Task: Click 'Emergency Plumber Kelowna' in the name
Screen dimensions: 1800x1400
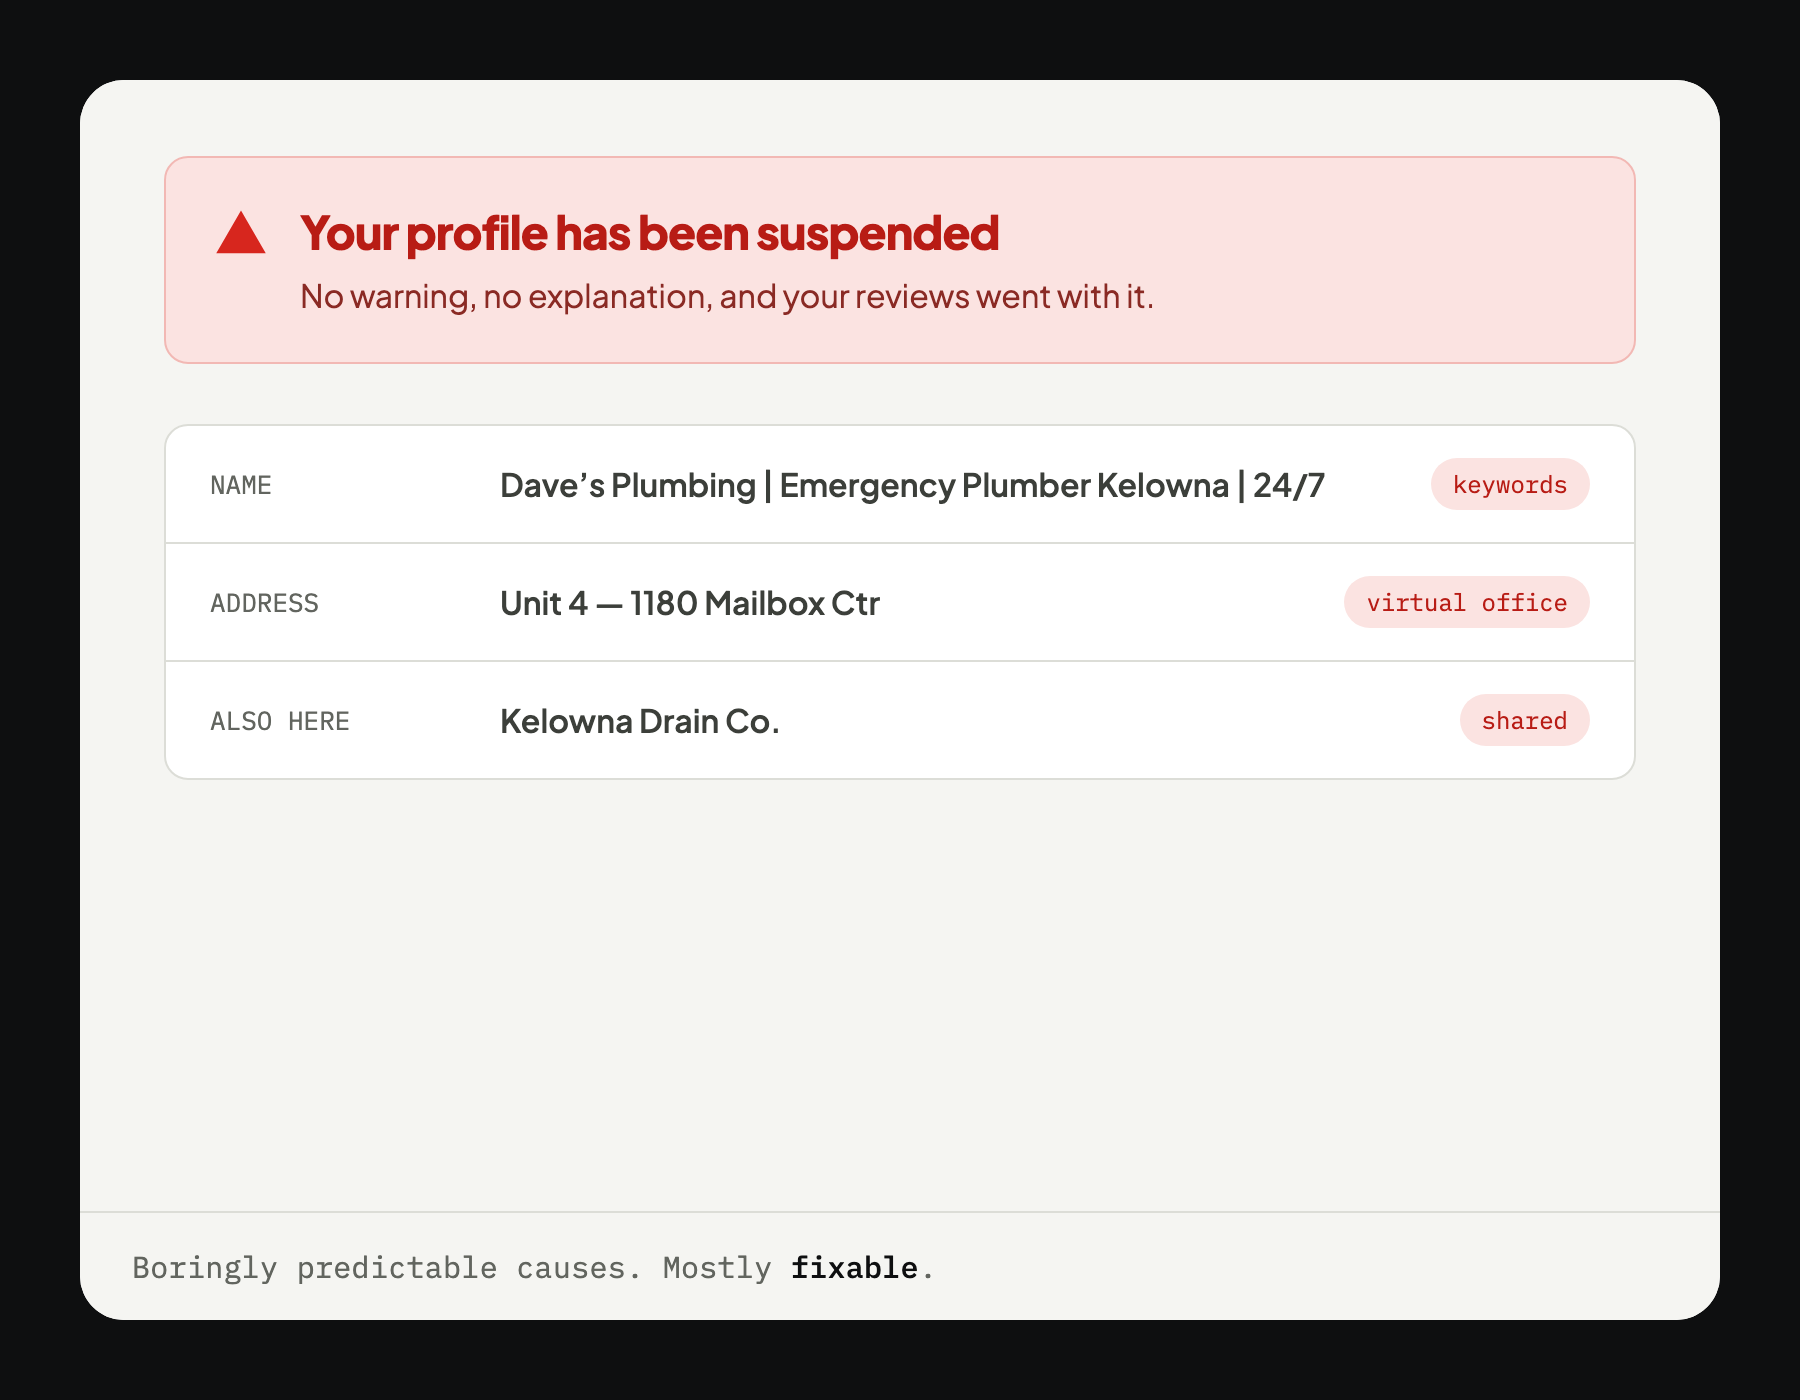Action: tap(1004, 486)
